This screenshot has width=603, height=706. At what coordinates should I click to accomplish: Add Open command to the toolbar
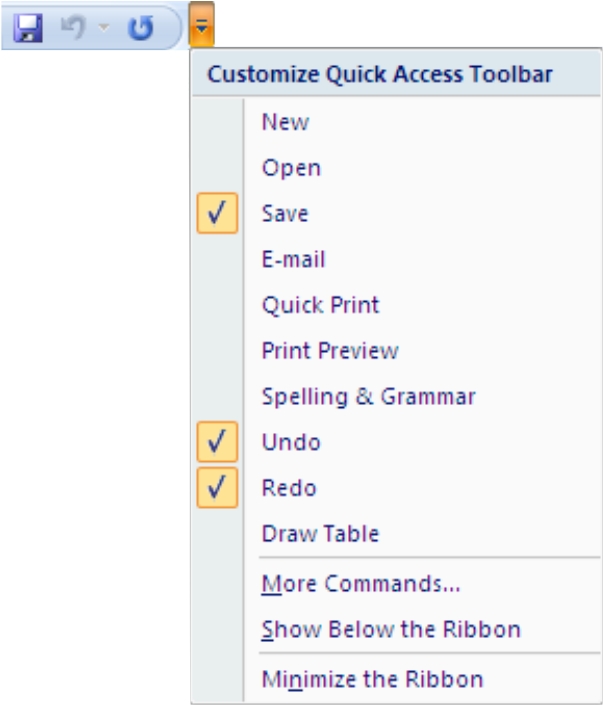(x=291, y=168)
